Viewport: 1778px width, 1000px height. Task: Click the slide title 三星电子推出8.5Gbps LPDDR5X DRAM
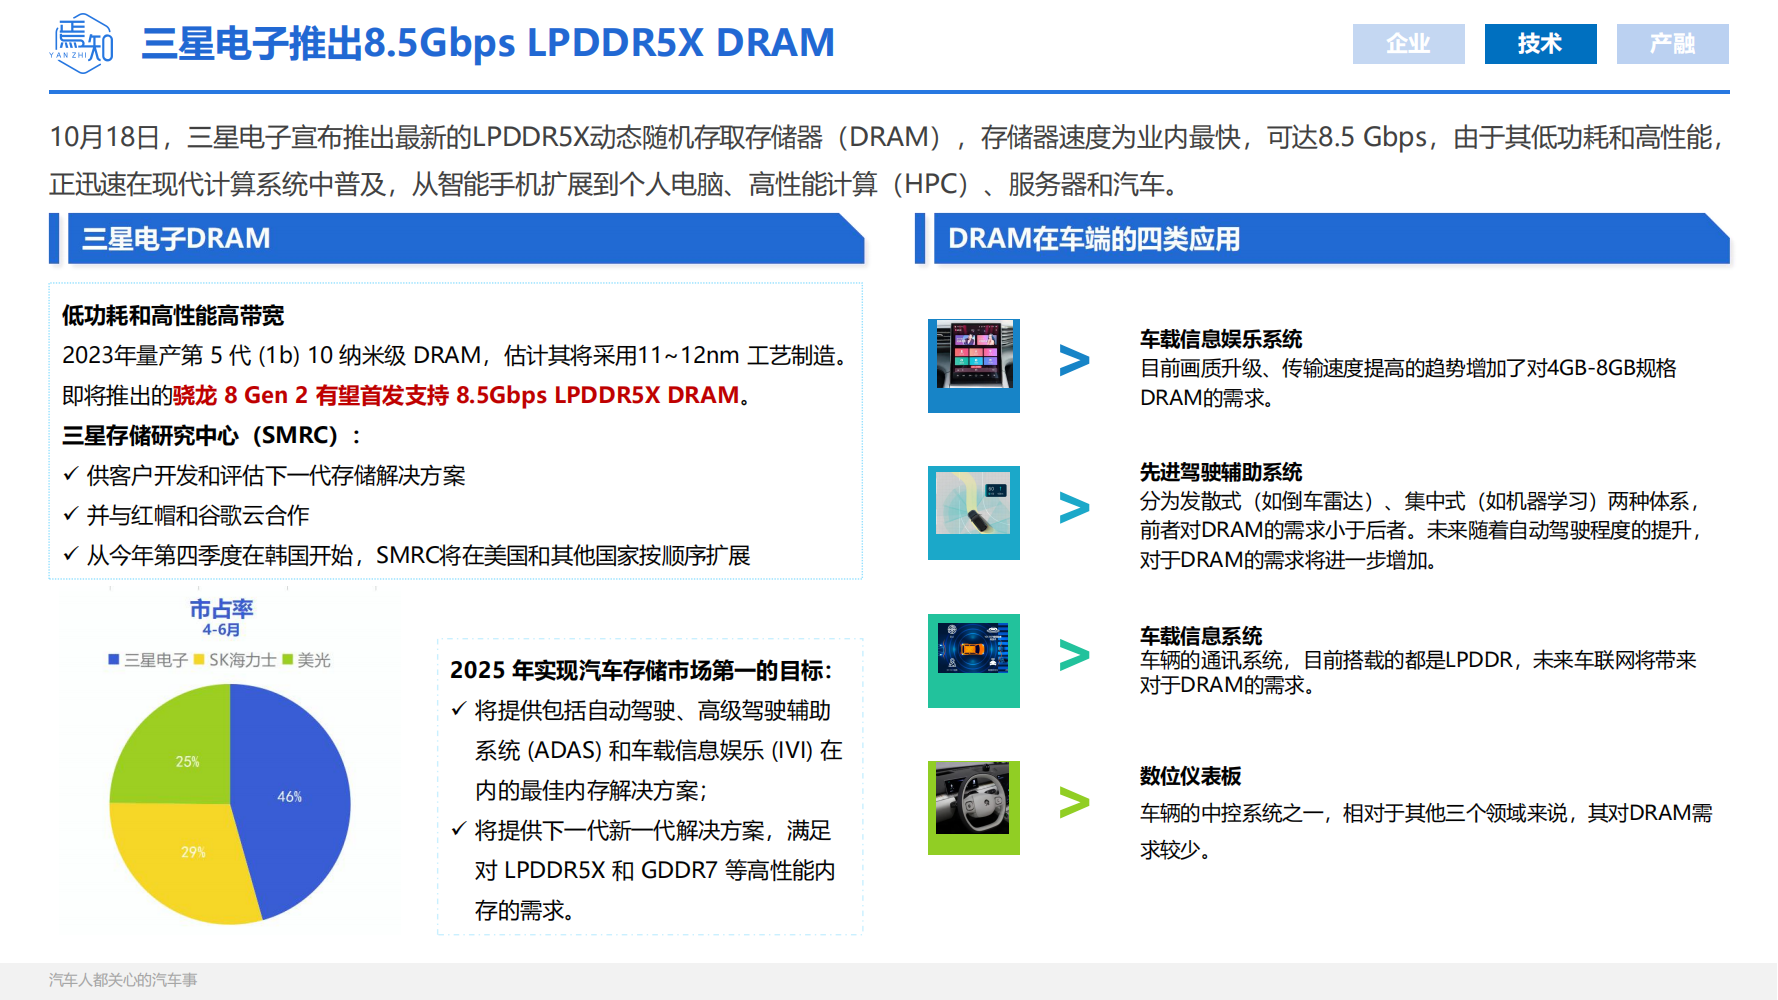coord(488,43)
